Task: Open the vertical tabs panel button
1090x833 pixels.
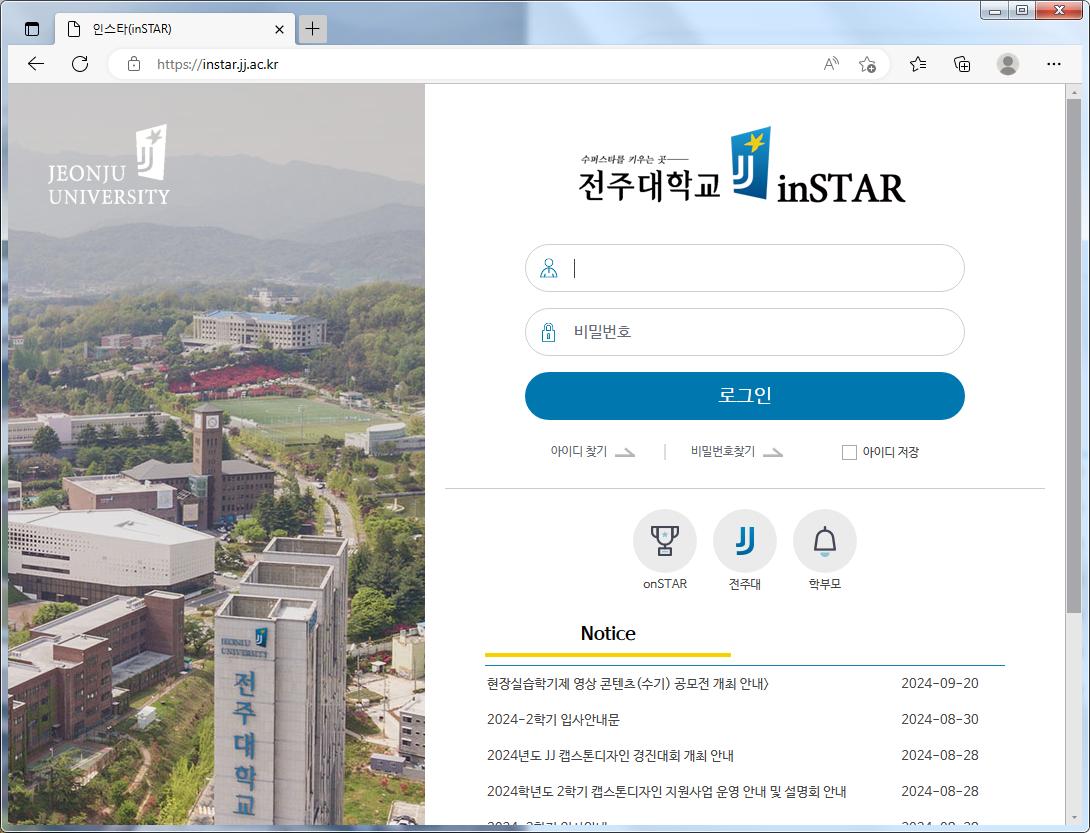Action: pyautogui.click(x=31, y=28)
